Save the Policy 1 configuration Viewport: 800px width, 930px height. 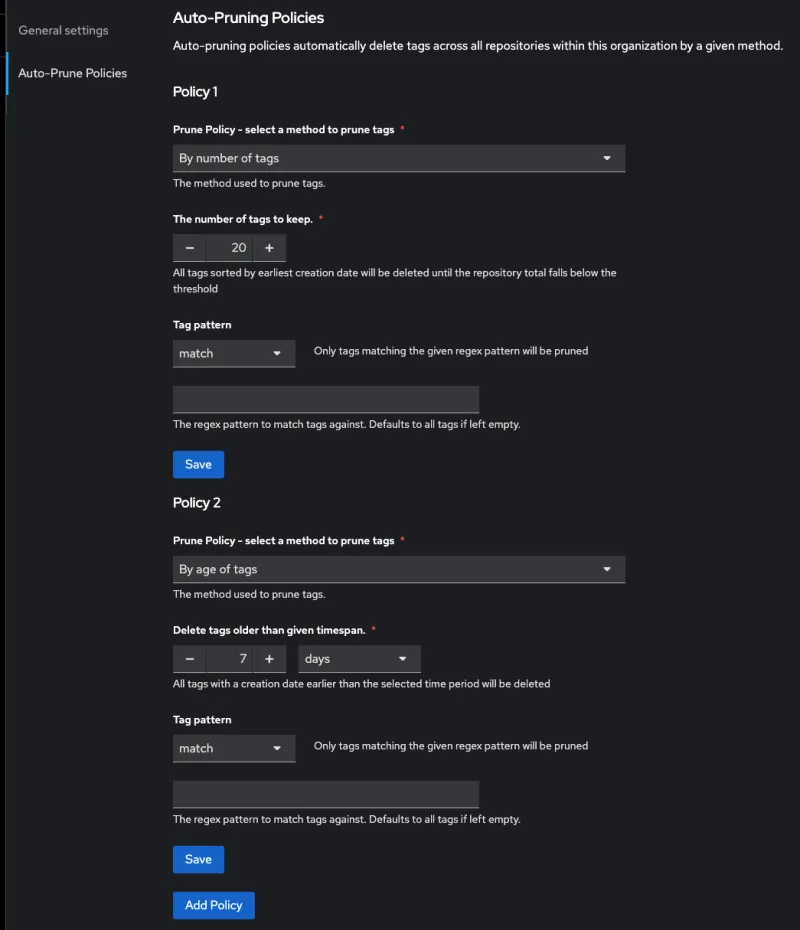198,464
